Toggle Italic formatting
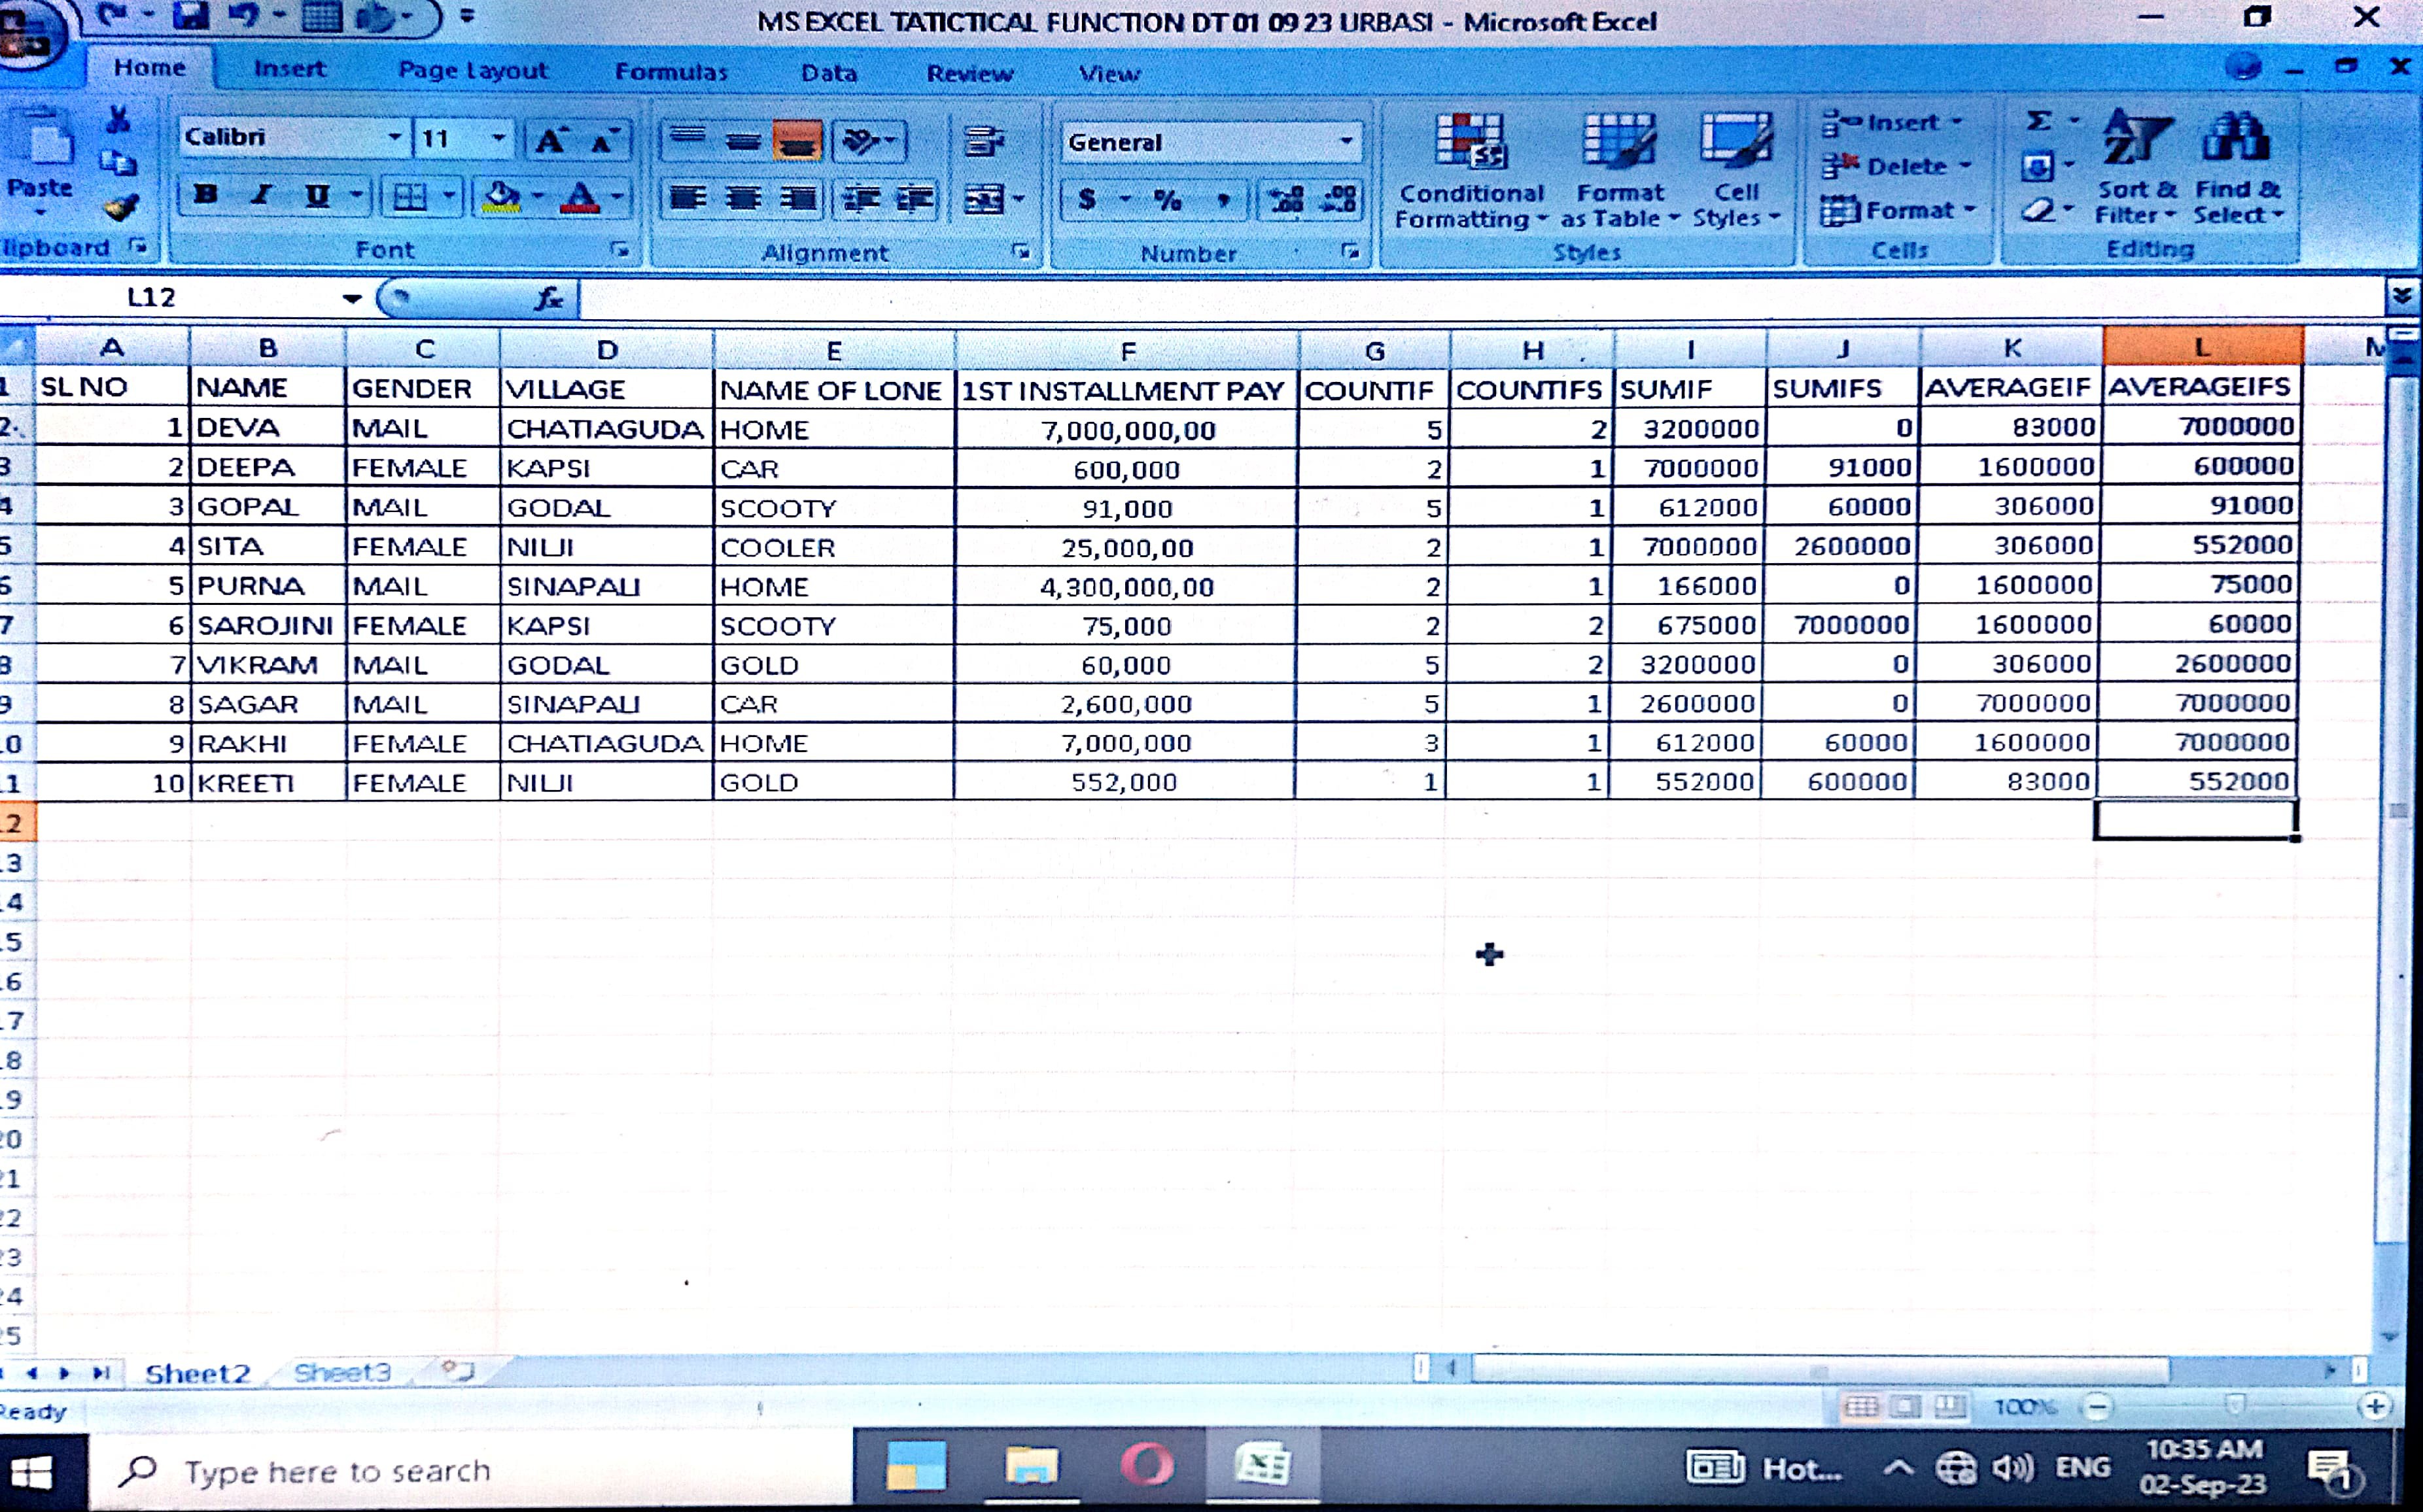2423x1512 pixels. coord(261,195)
